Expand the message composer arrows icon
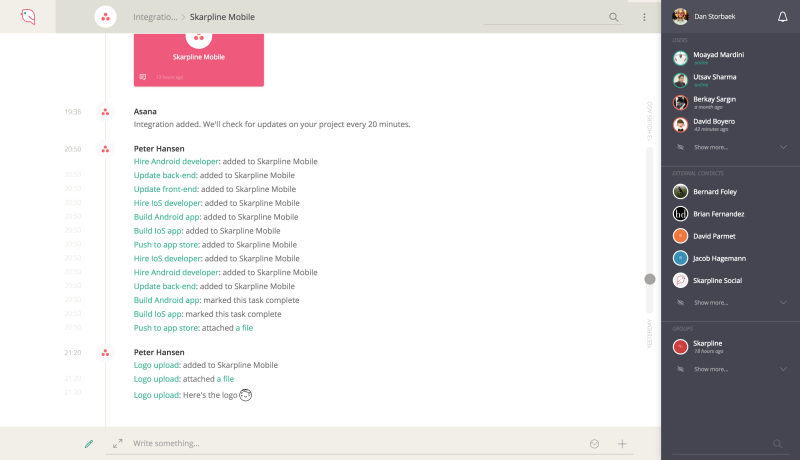 pos(117,443)
